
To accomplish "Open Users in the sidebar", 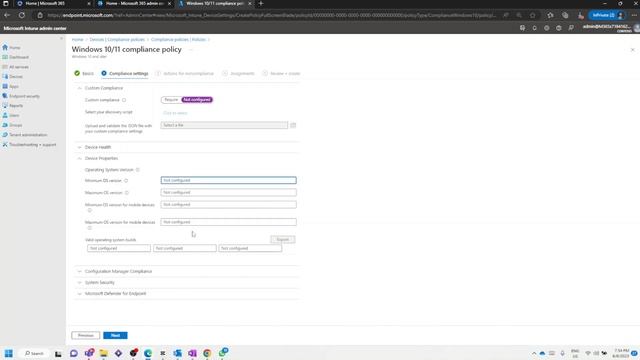I will tap(11, 116).
